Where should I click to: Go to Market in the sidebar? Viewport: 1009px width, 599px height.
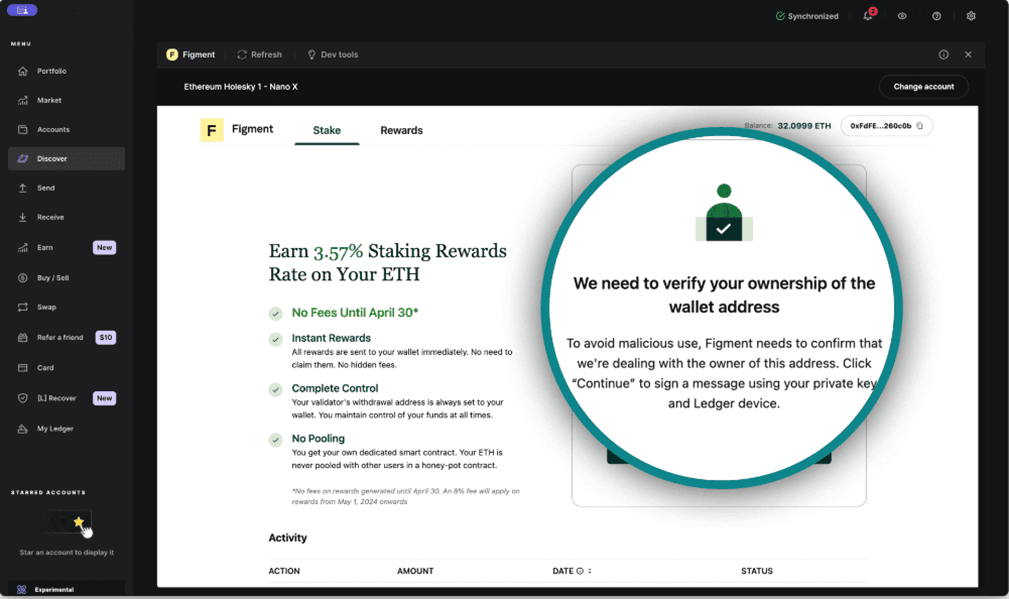click(49, 100)
